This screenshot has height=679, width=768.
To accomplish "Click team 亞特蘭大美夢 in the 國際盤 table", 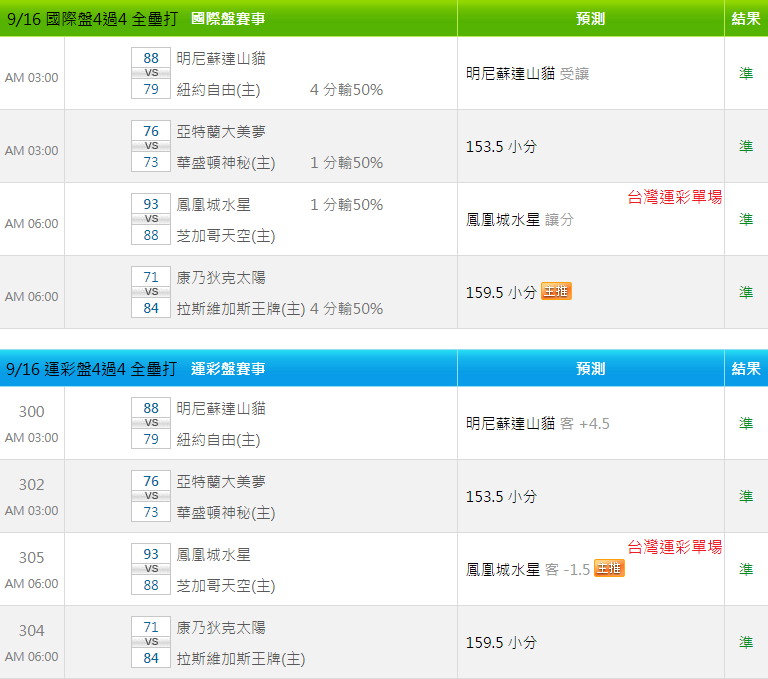I will click(x=221, y=132).
